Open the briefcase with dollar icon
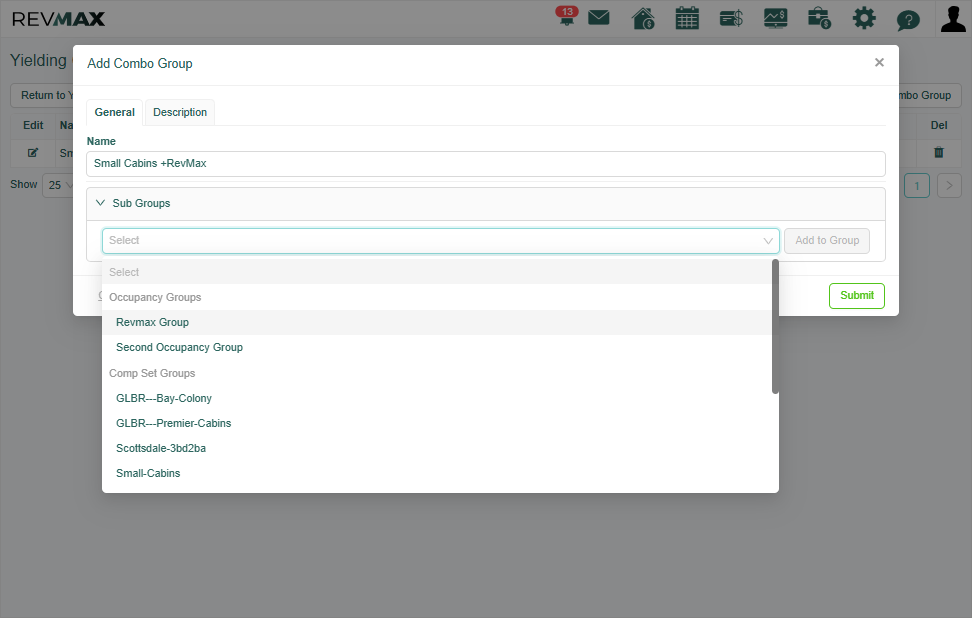Screen dimensions: 972x618 coord(820,18)
